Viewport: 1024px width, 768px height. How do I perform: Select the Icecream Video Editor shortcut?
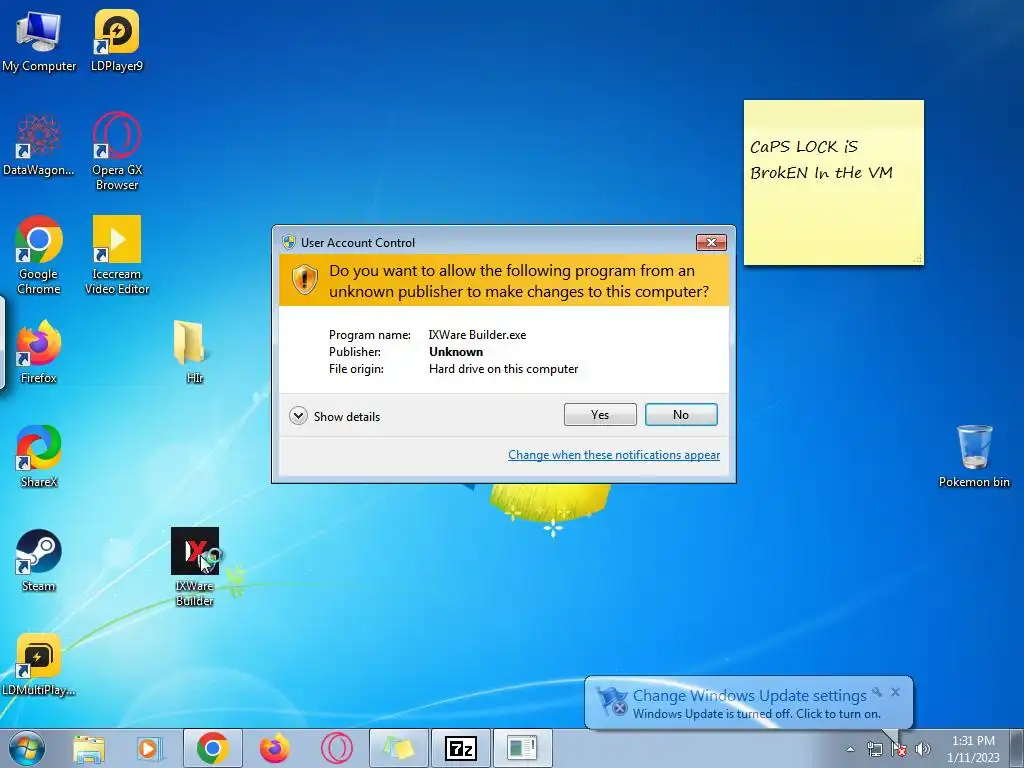[117, 255]
